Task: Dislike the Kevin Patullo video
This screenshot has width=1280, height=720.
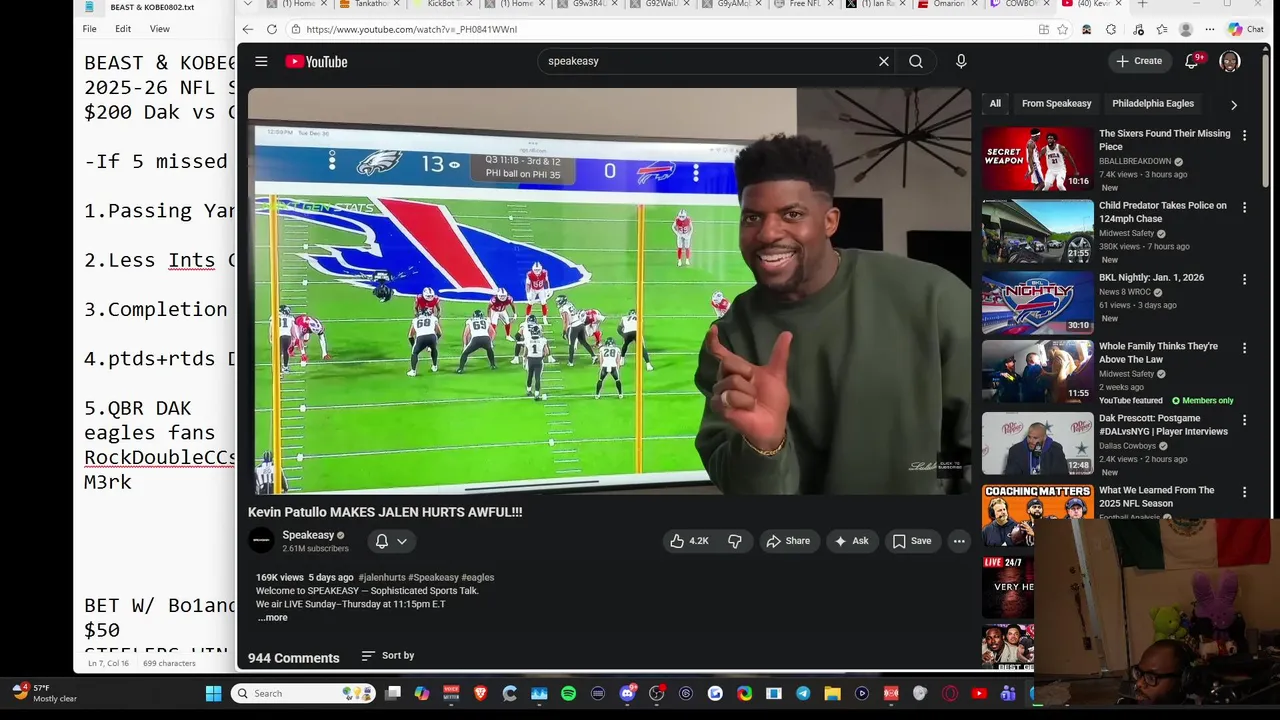Action: [x=735, y=541]
